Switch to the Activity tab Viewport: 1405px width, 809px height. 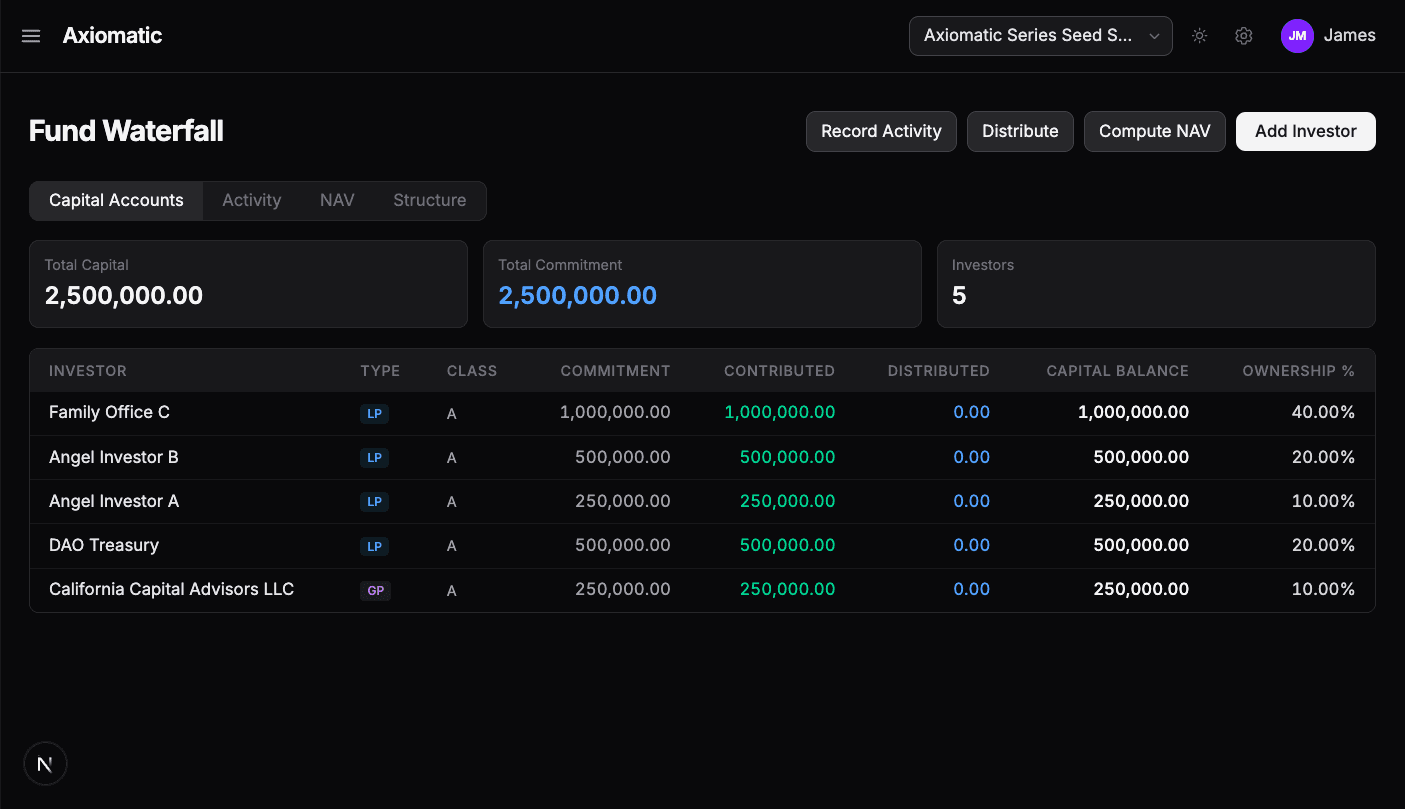(251, 200)
